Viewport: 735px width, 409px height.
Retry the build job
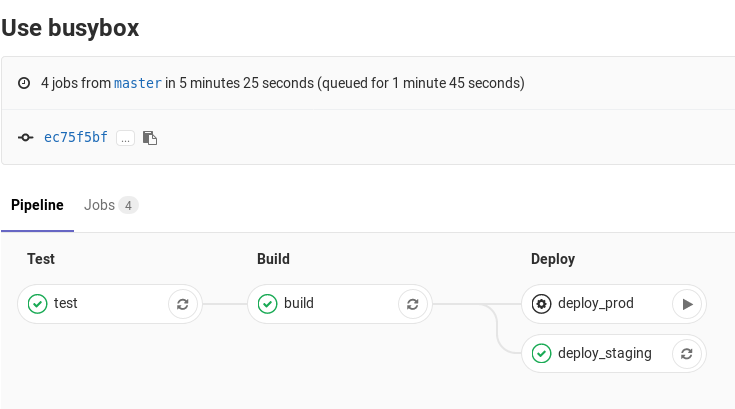[x=412, y=304]
